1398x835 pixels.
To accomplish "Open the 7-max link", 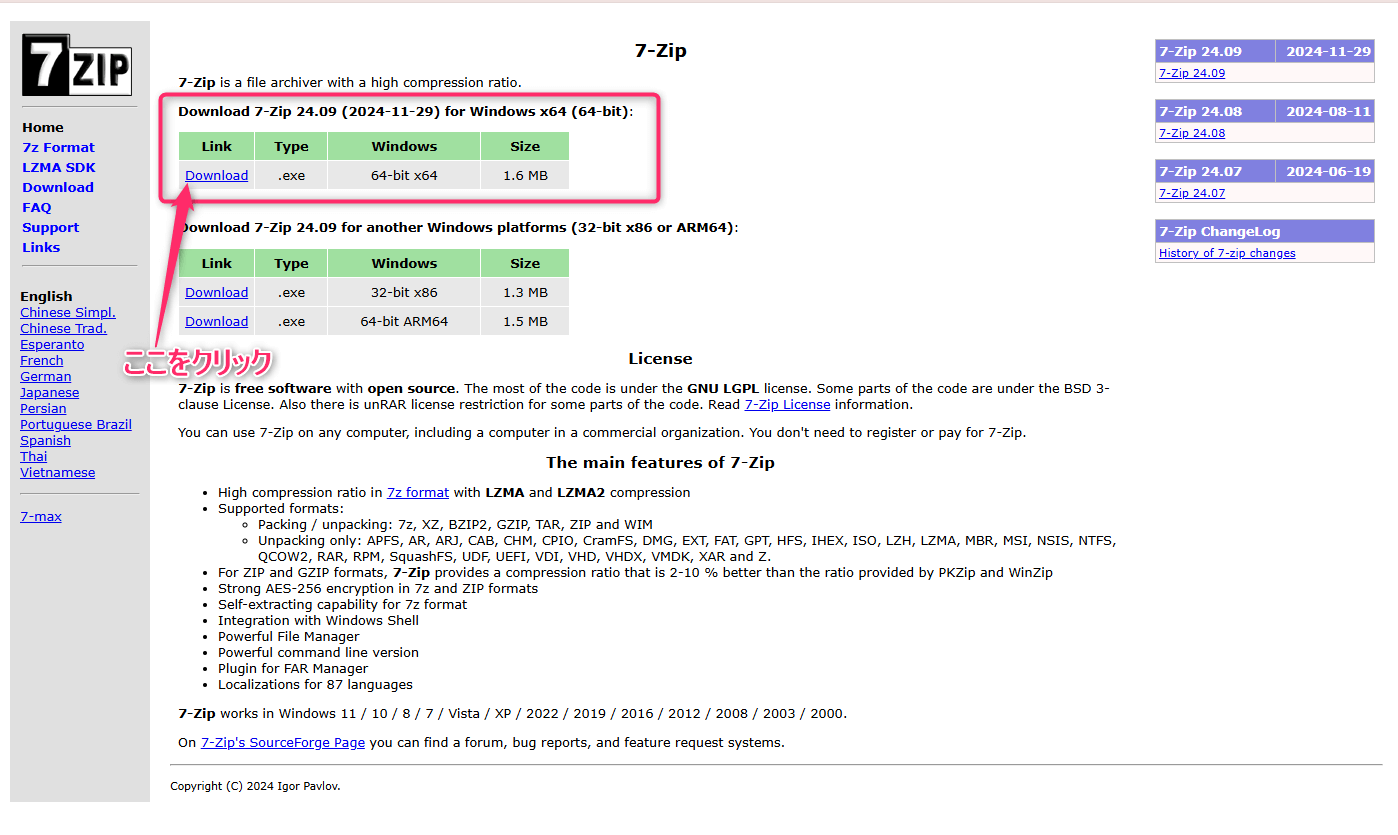I will coord(40,516).
